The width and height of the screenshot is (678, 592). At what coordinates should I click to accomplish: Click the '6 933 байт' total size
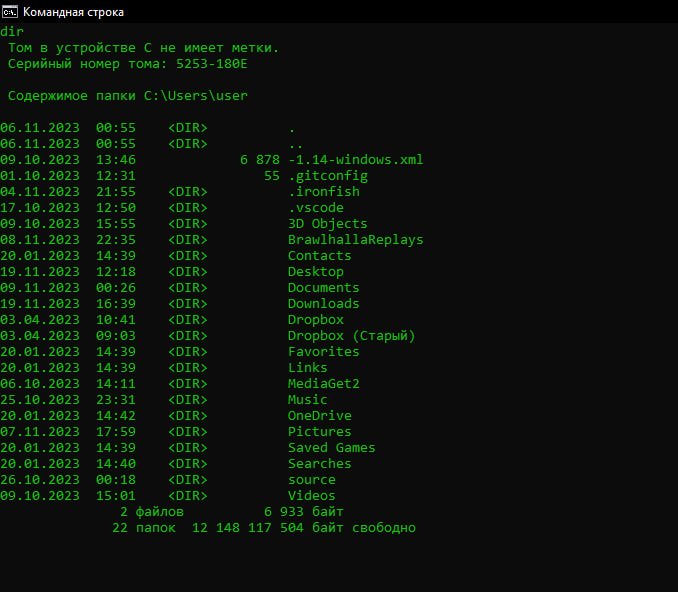(304, 512)
